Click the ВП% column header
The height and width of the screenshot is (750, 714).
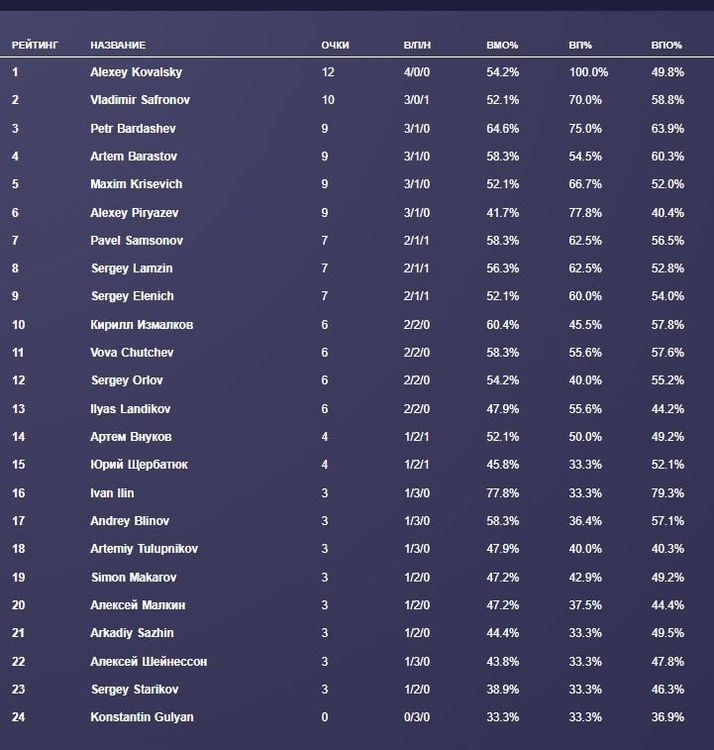580,45
